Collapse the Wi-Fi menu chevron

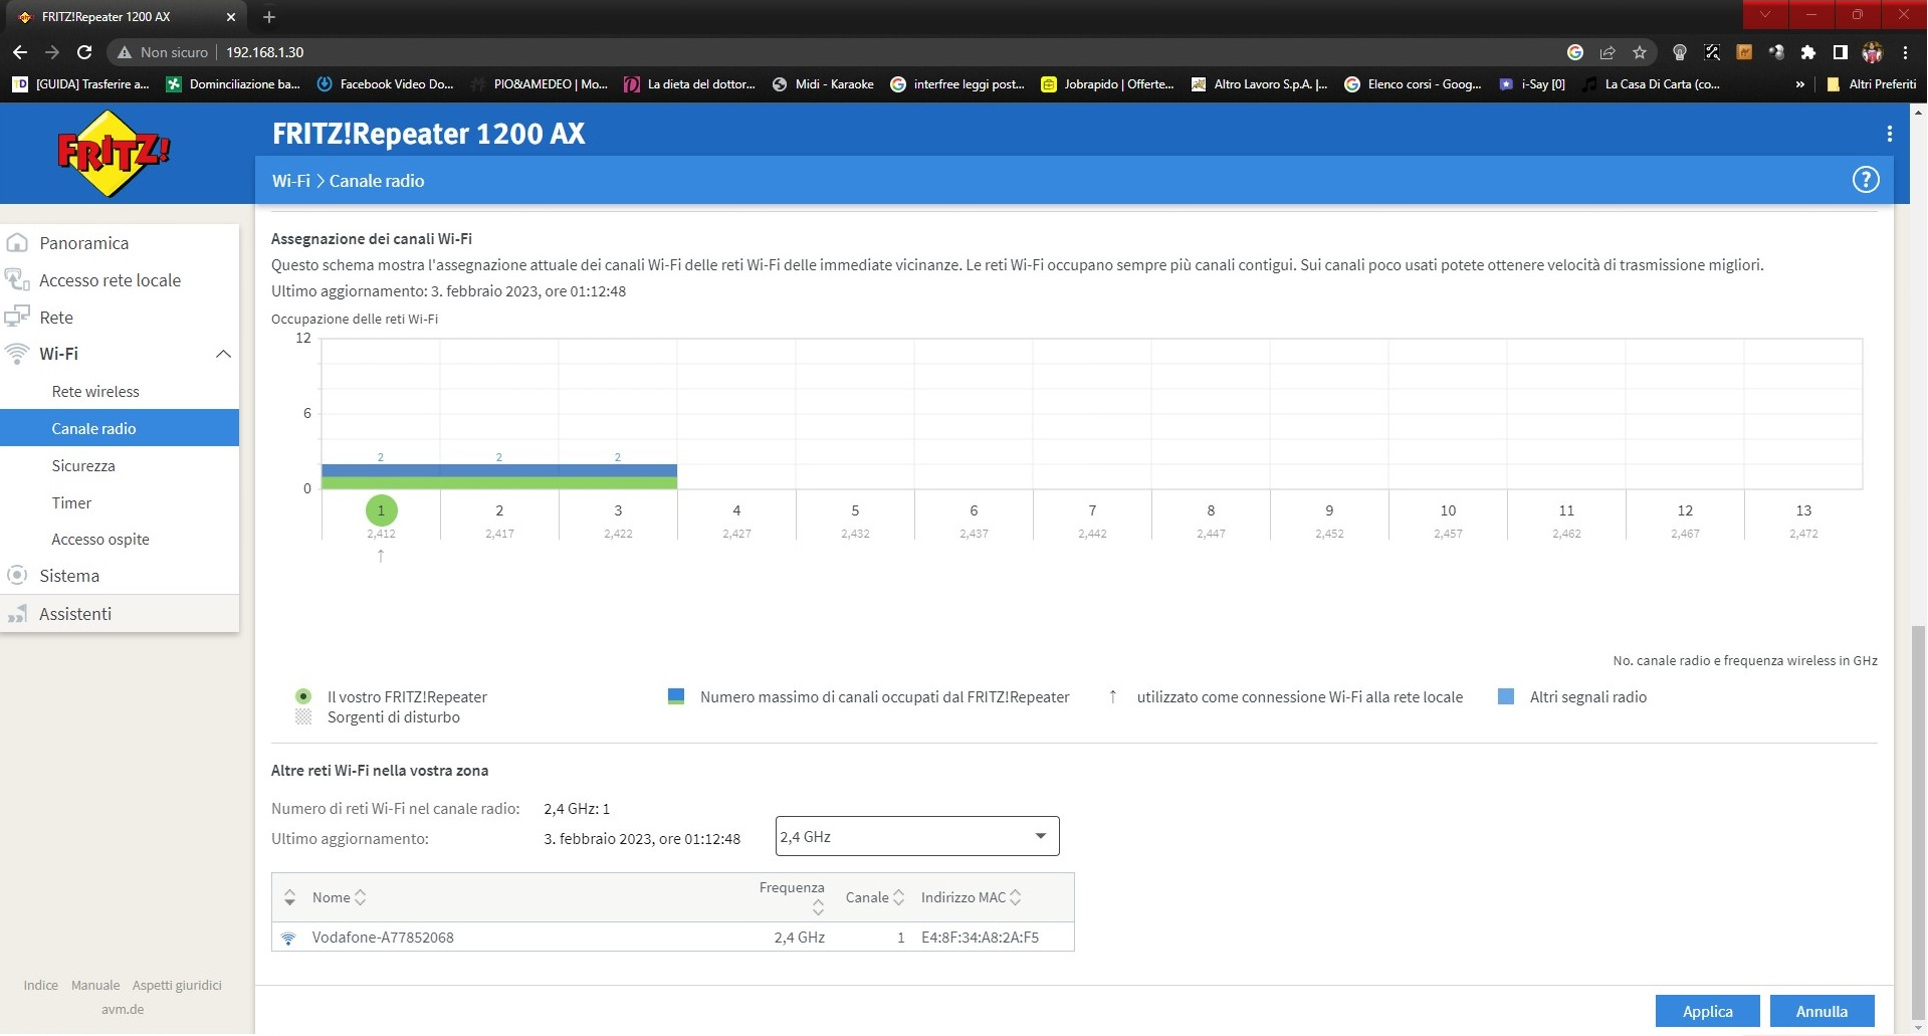coord(223,354)
